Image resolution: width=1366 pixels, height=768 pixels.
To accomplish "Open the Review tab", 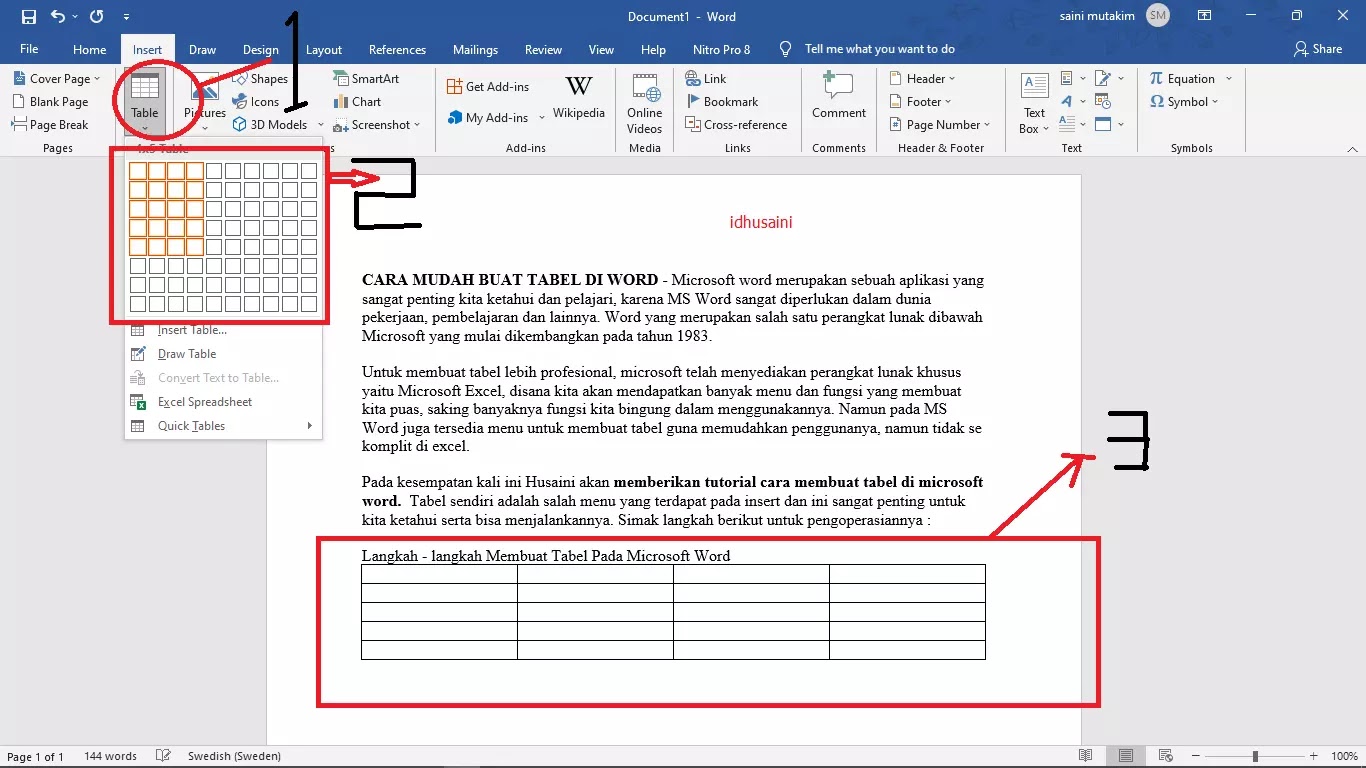I will (543, 49).
